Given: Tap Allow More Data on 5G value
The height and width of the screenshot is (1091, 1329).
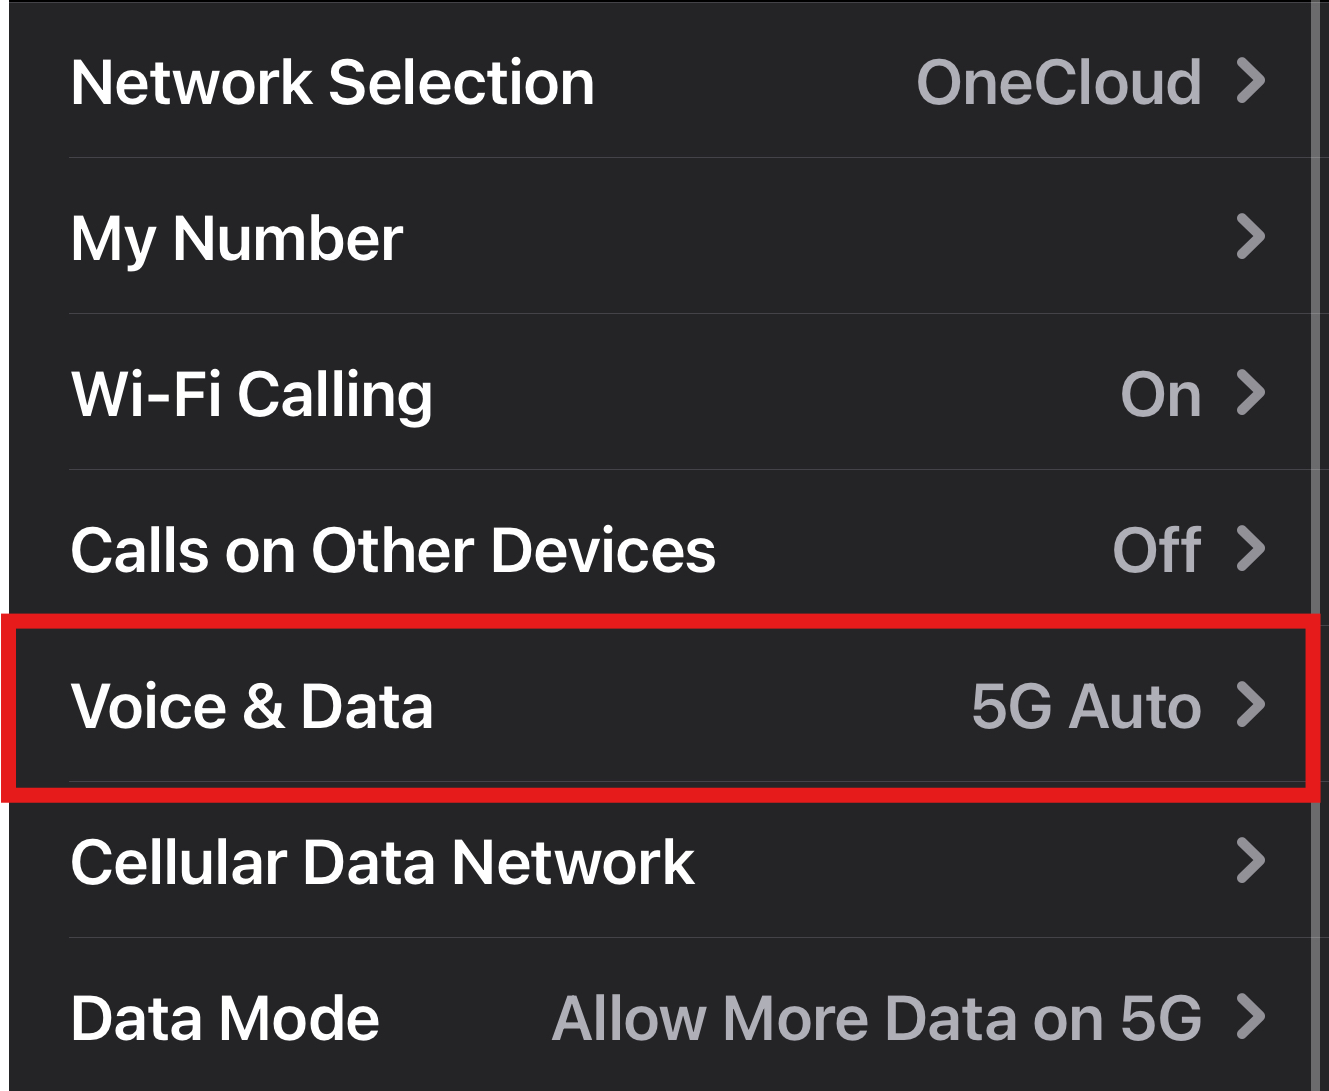Looking at the screenshot, I should click(x=877, y=1019).
